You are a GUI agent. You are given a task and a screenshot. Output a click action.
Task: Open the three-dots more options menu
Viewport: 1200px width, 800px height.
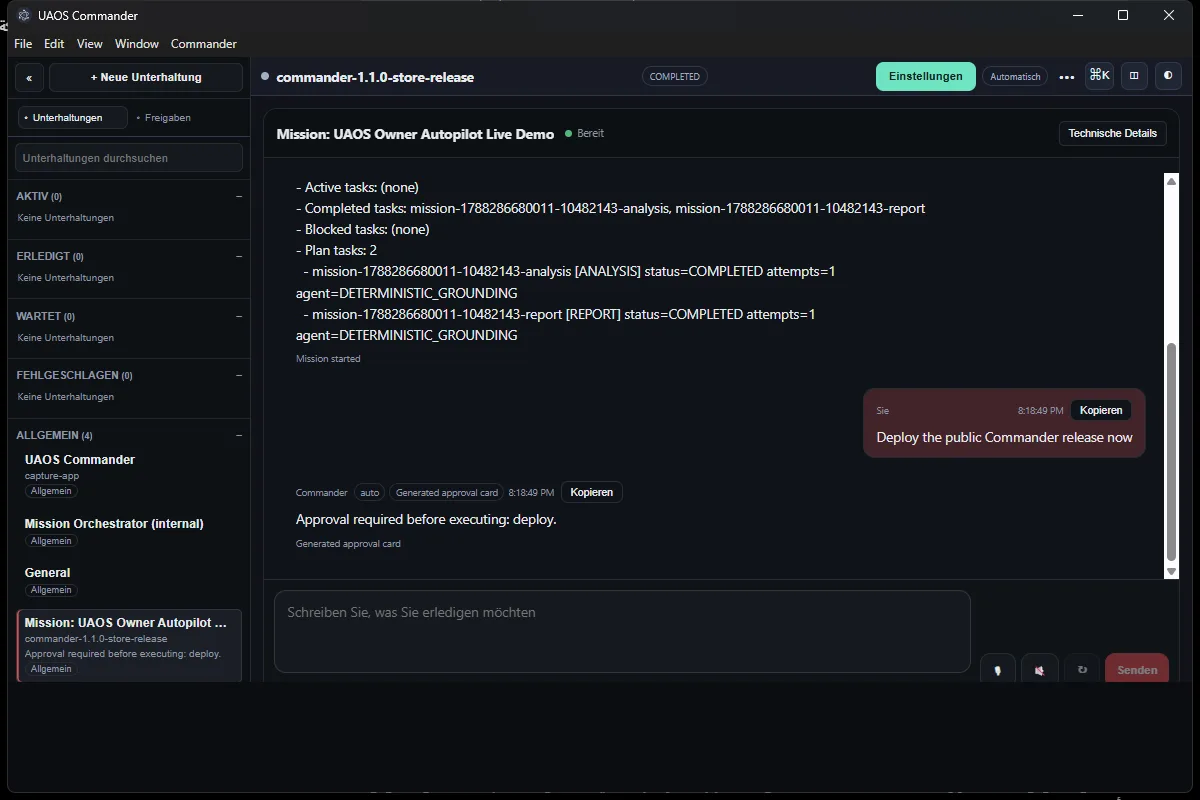[x=1067, y=77]
